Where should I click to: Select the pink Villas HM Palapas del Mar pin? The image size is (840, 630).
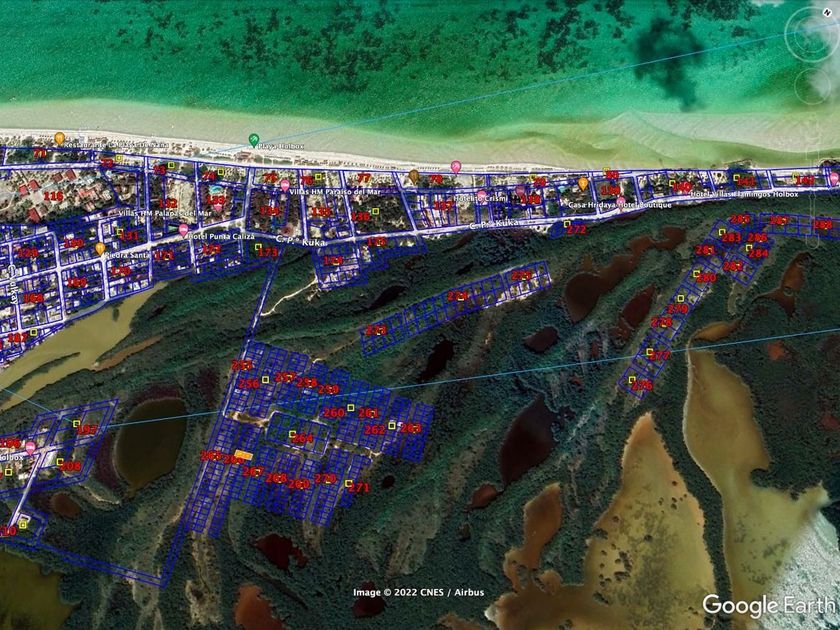tap(218, 206)
